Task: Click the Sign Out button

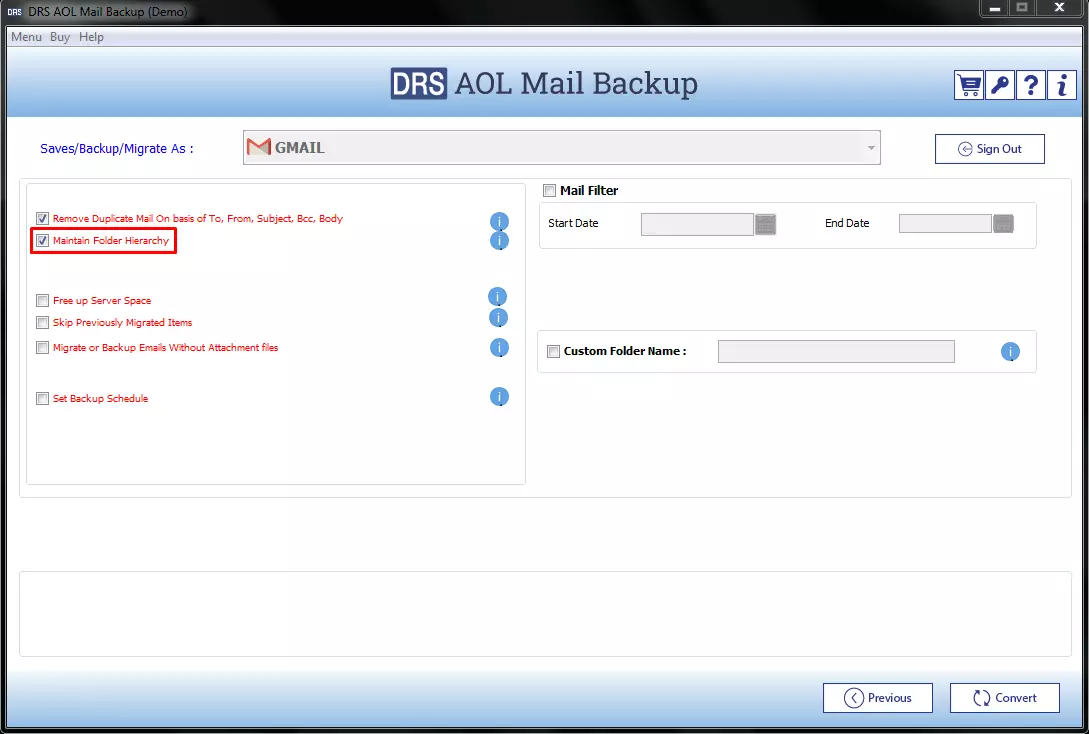Action: point(990,149)
